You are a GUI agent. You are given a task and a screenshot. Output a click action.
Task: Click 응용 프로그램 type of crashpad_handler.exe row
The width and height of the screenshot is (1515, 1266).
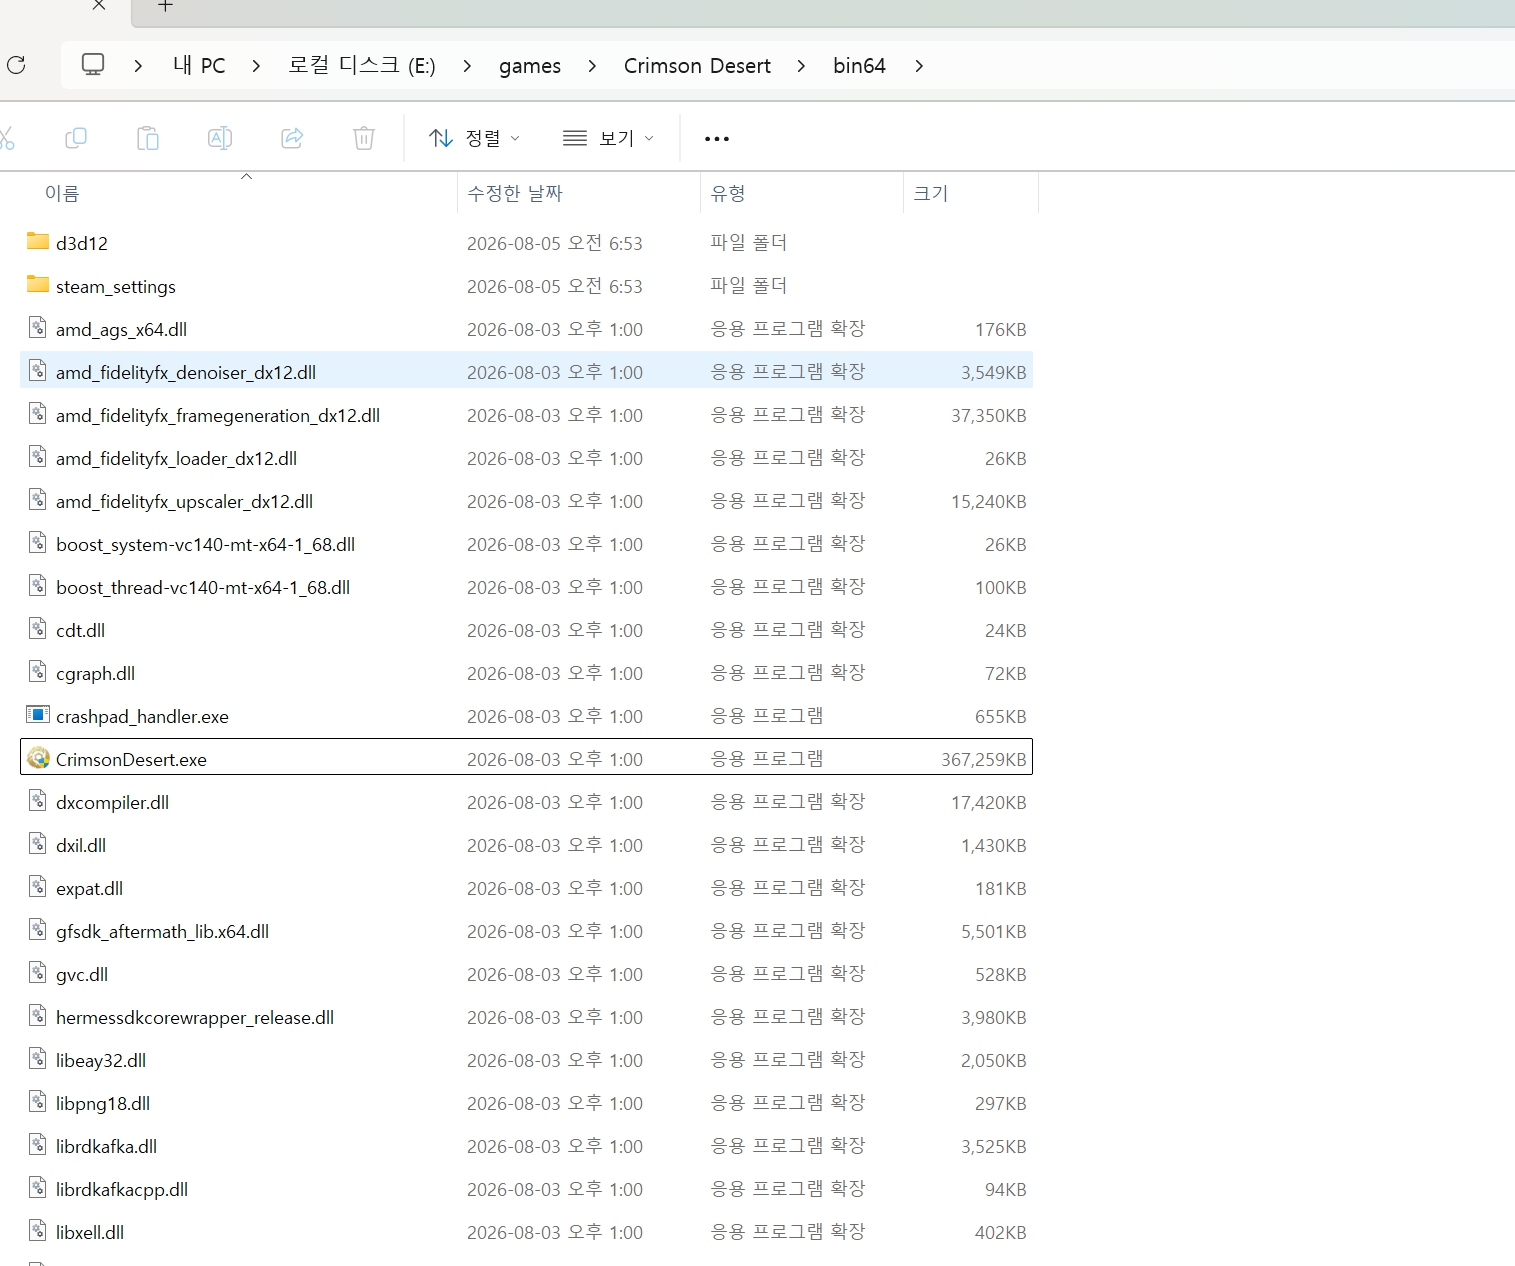[767, 716]
